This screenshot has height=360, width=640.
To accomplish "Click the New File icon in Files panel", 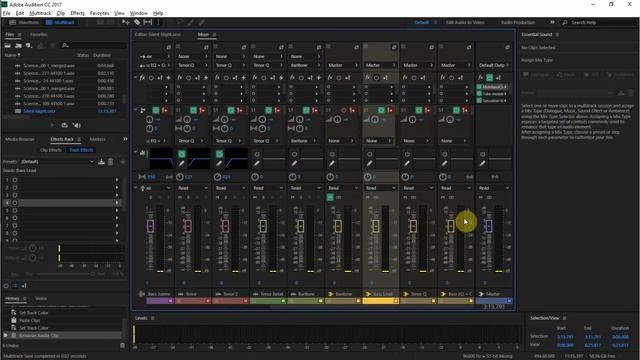I will point(29,45).
